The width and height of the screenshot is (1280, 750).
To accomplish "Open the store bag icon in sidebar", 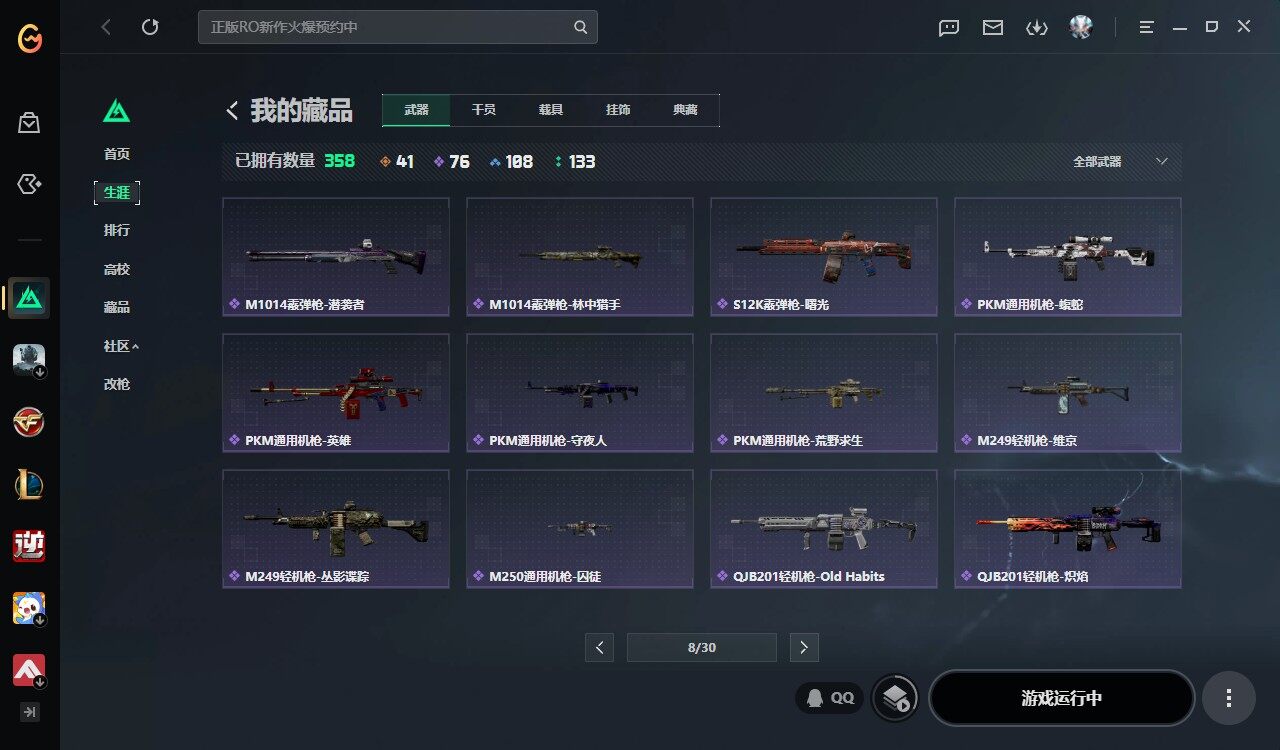I will tap(29, 123).
